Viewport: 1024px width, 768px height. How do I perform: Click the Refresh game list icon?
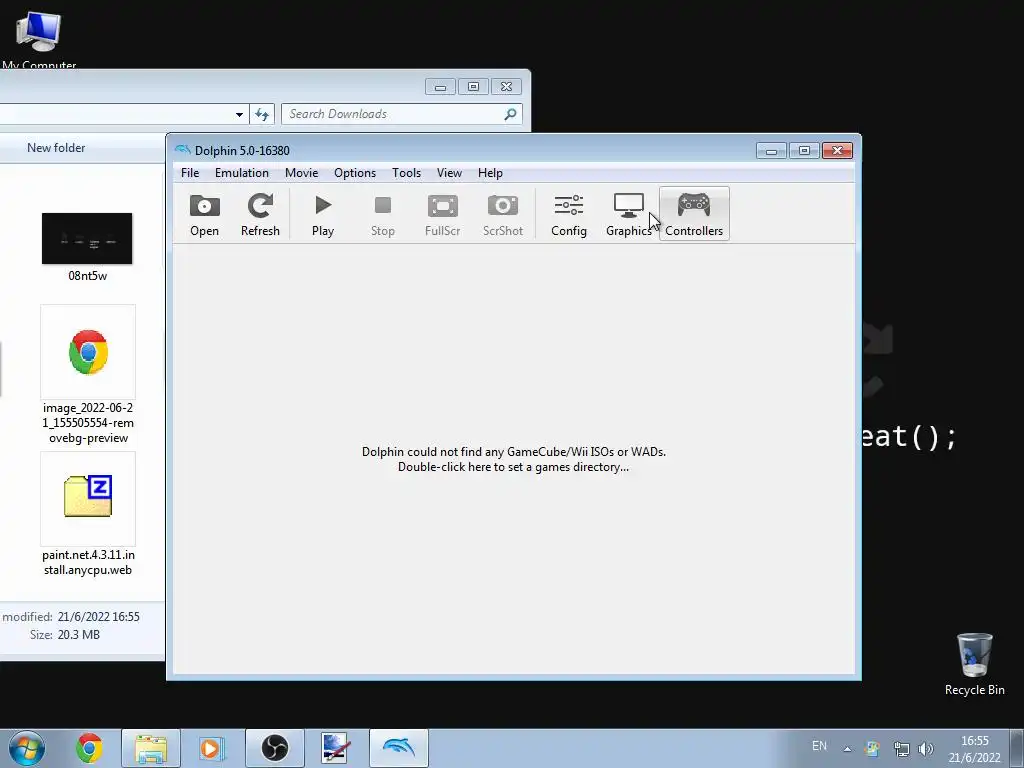(x=260, y=215)
